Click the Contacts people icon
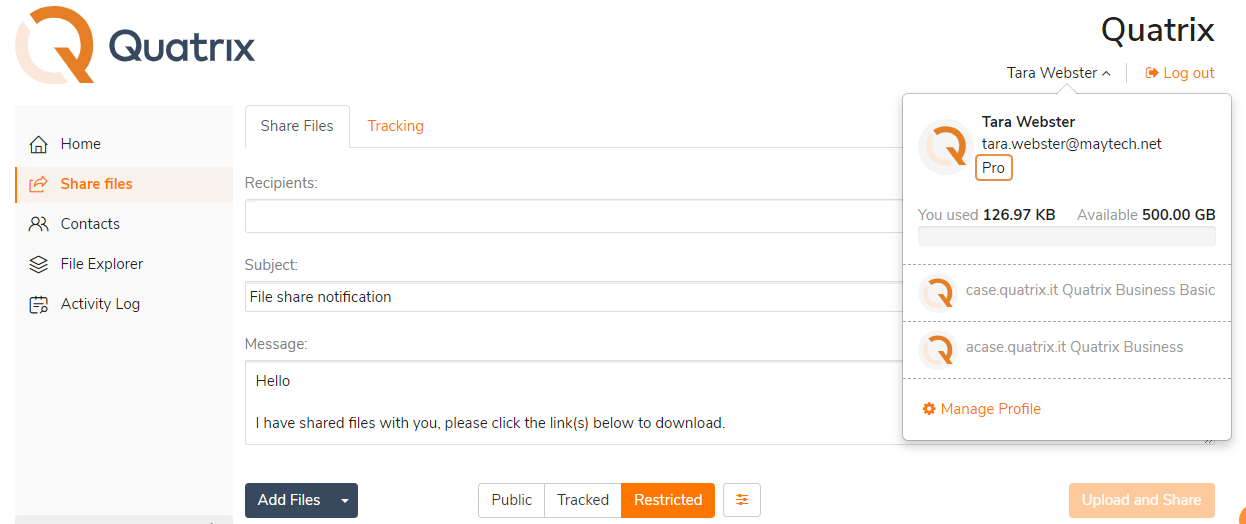The height and width of the screenshot is (524, 1246). click(x=39, y=224)
